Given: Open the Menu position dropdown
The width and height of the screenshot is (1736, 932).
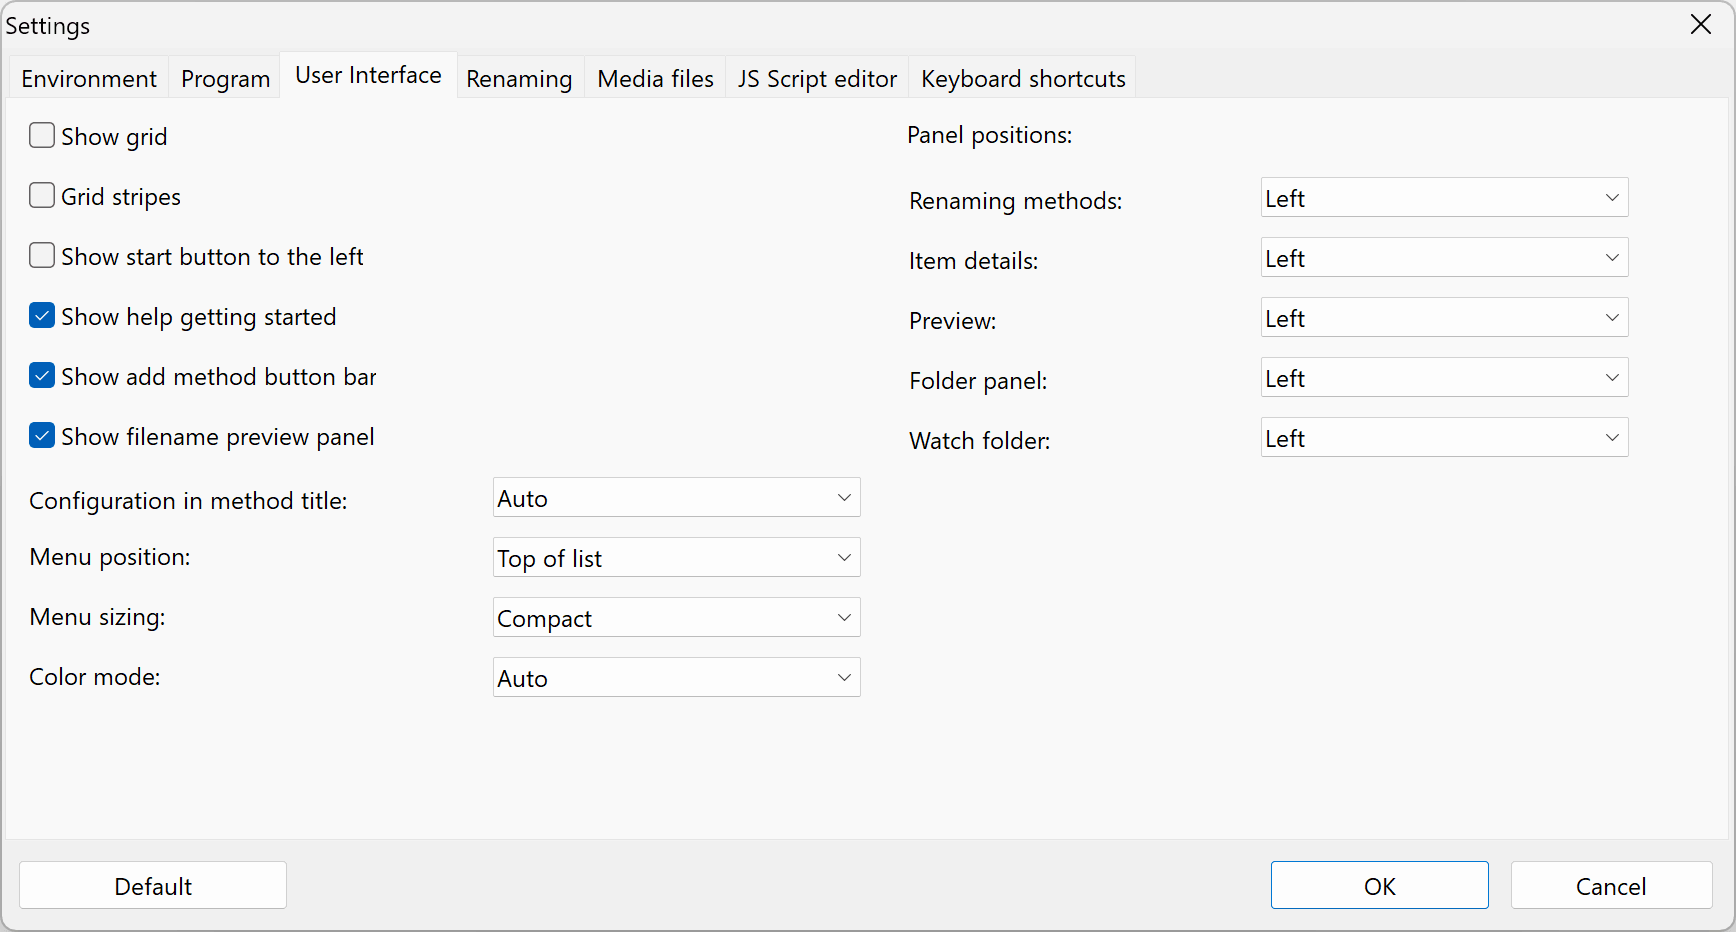Looking at the screenshot, I should pos(676,558).
